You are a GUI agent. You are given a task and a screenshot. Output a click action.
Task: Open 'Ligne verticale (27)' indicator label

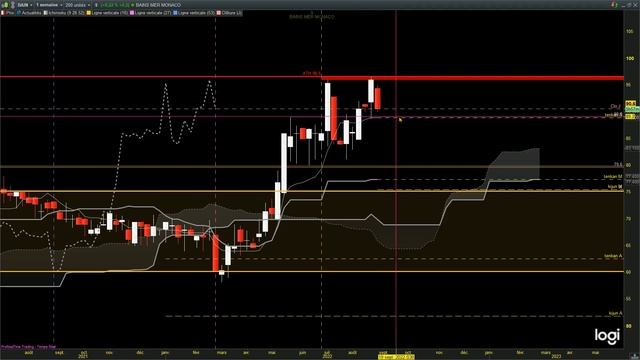pyautogui.click(x=153, y=13)
